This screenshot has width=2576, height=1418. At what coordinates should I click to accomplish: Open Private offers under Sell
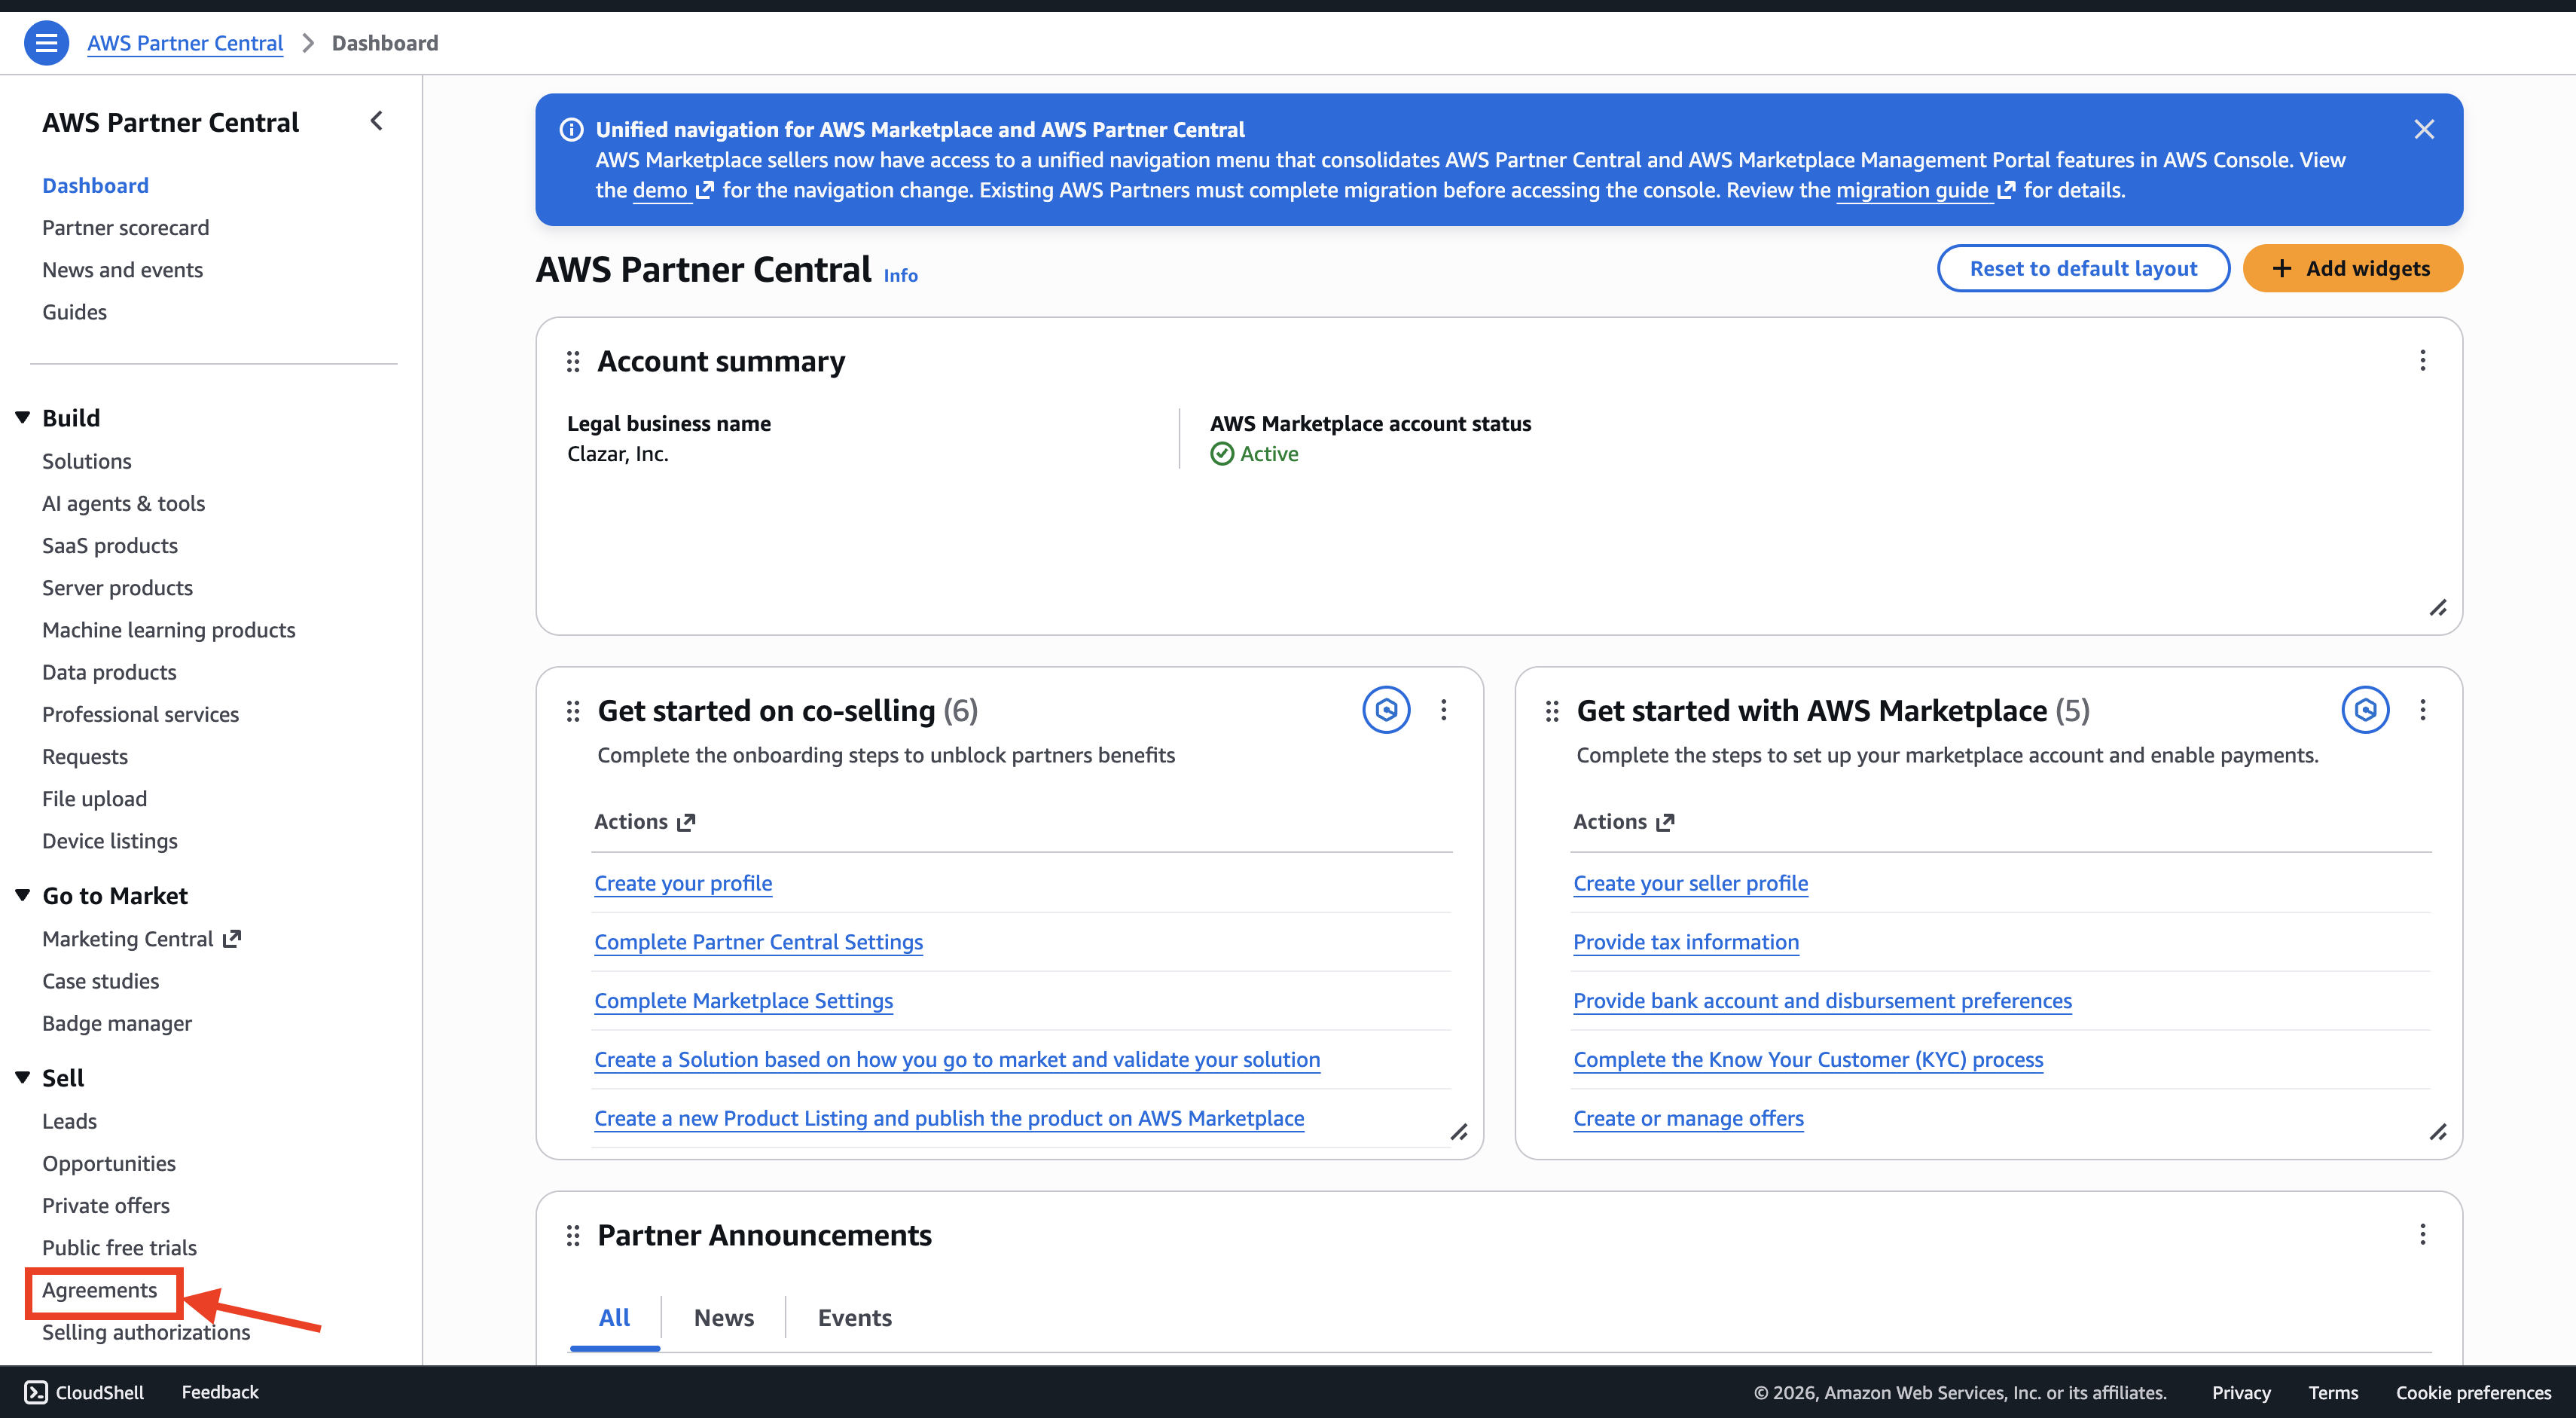pos(106,1206)
